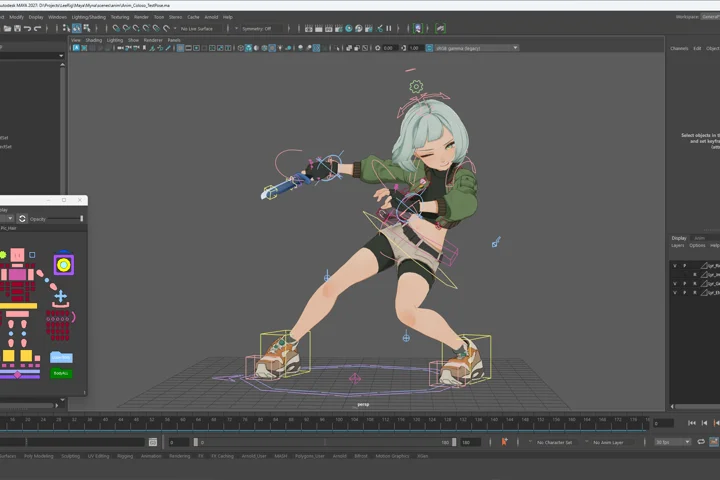
Task: Open the Symmetry: Off dropdown
Action: point(259,28)
